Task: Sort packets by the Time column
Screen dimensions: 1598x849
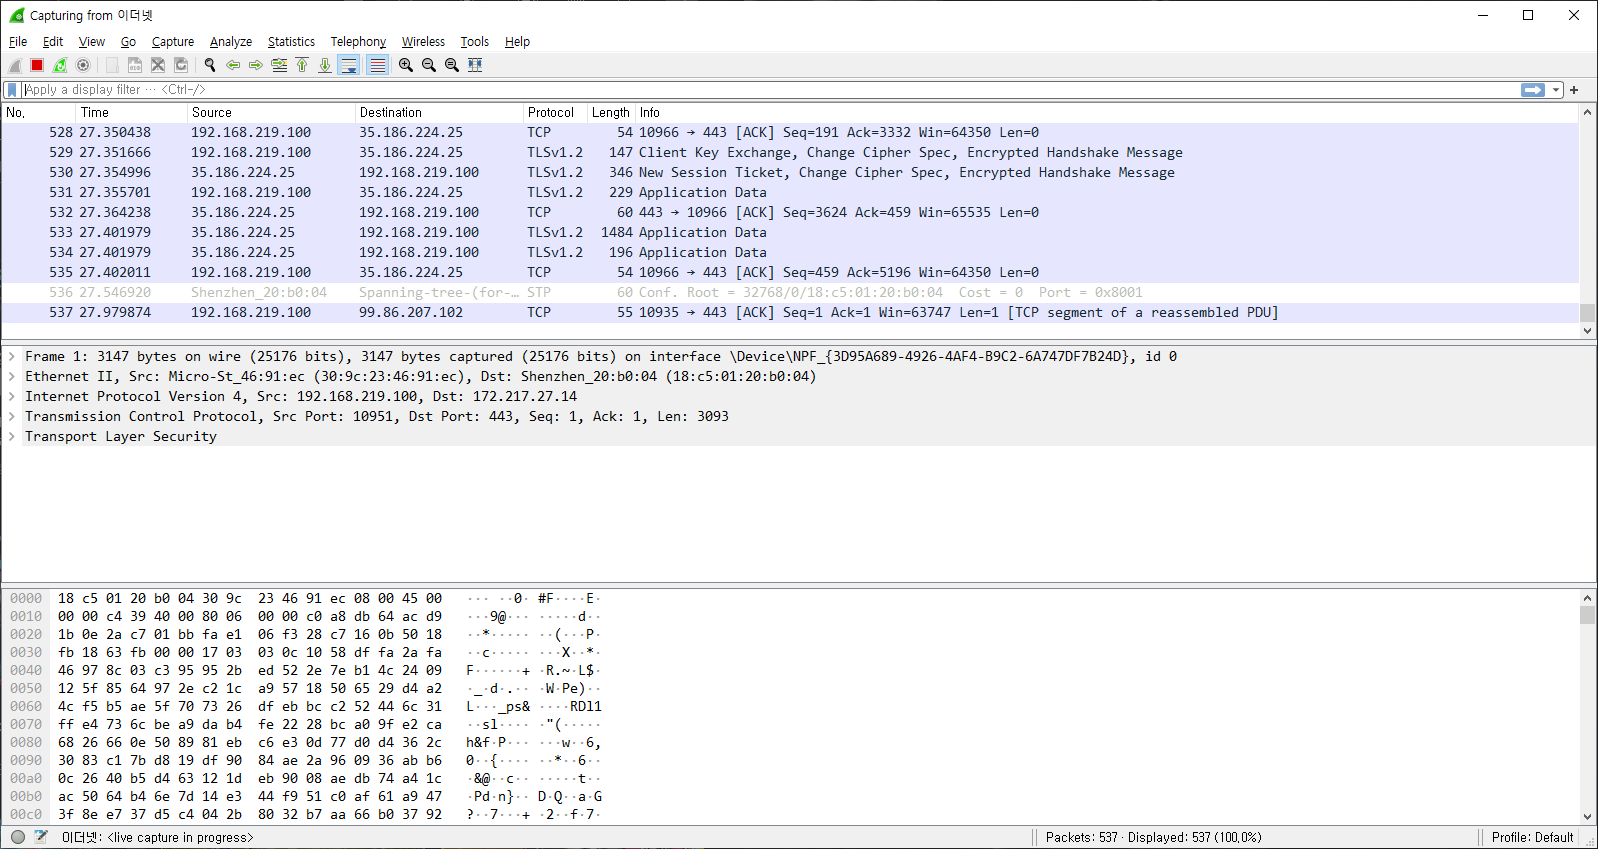Action: (131, 113)
